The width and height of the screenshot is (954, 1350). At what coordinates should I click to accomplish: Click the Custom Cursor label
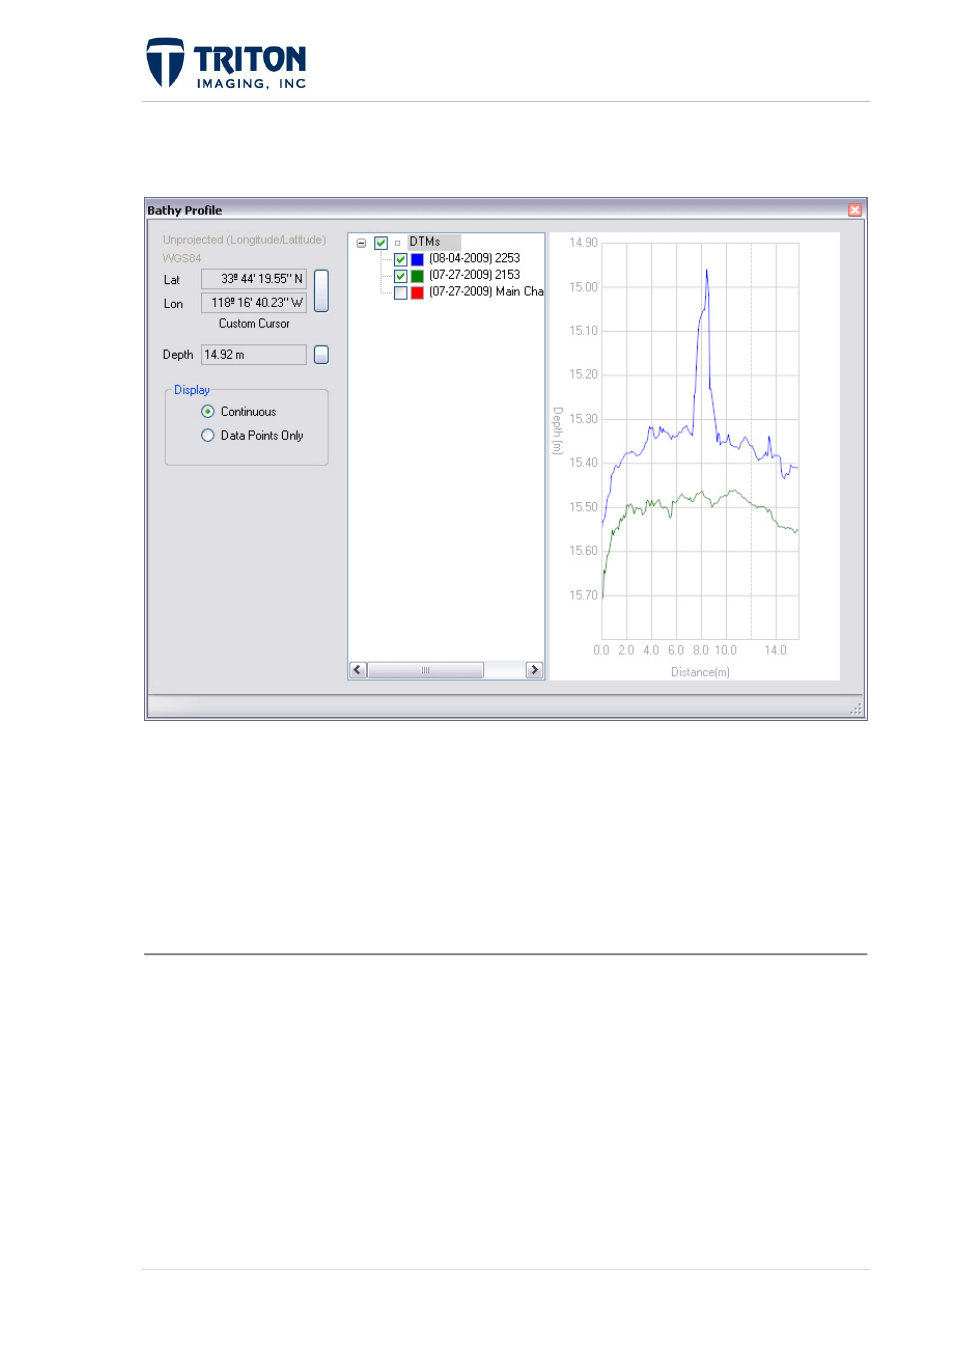254,324
